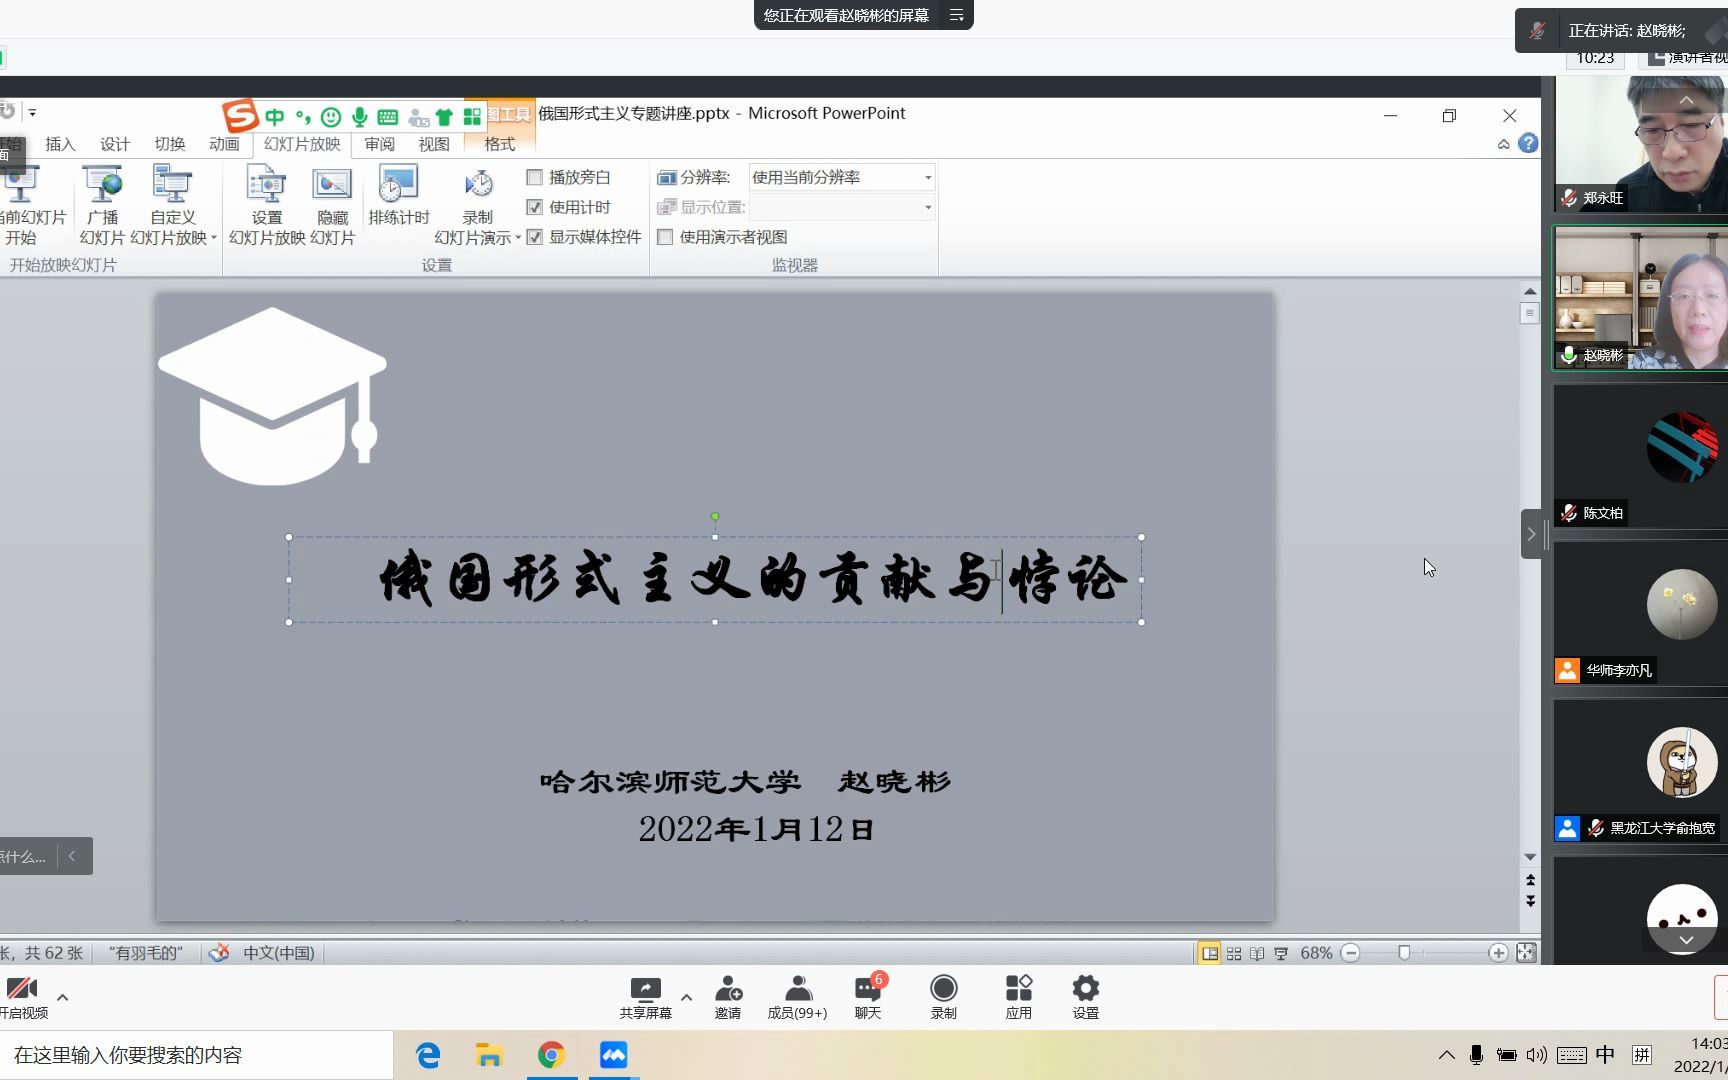Image resolution: width=1728 pixels, height=1080 pixels.
Task: Click the Invite icon (邀请)
Action: 728,997
